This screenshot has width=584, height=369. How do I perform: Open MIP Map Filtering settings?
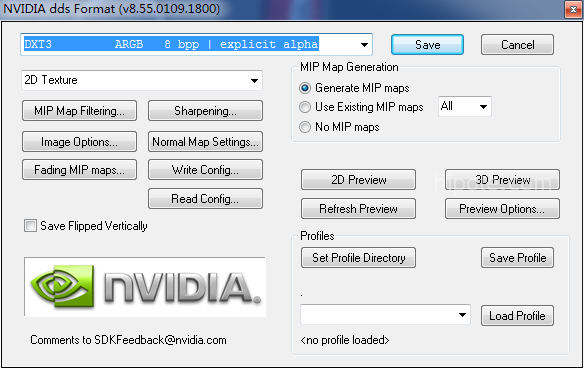[x=79, y=111]
